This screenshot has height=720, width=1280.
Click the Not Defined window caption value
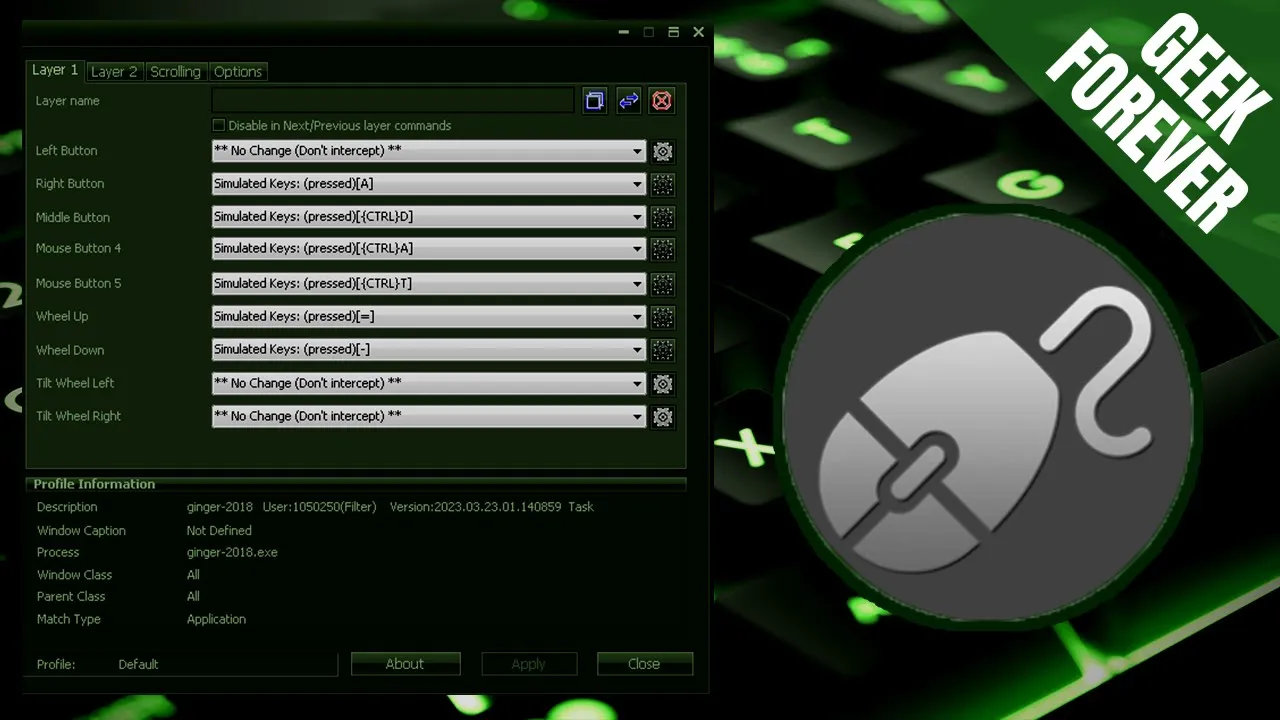point(219,531)
